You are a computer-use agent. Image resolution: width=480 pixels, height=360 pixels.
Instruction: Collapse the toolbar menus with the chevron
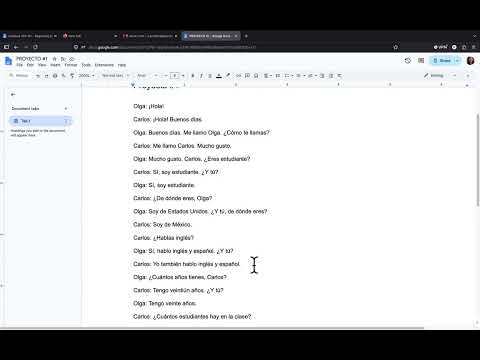(468, 76)
